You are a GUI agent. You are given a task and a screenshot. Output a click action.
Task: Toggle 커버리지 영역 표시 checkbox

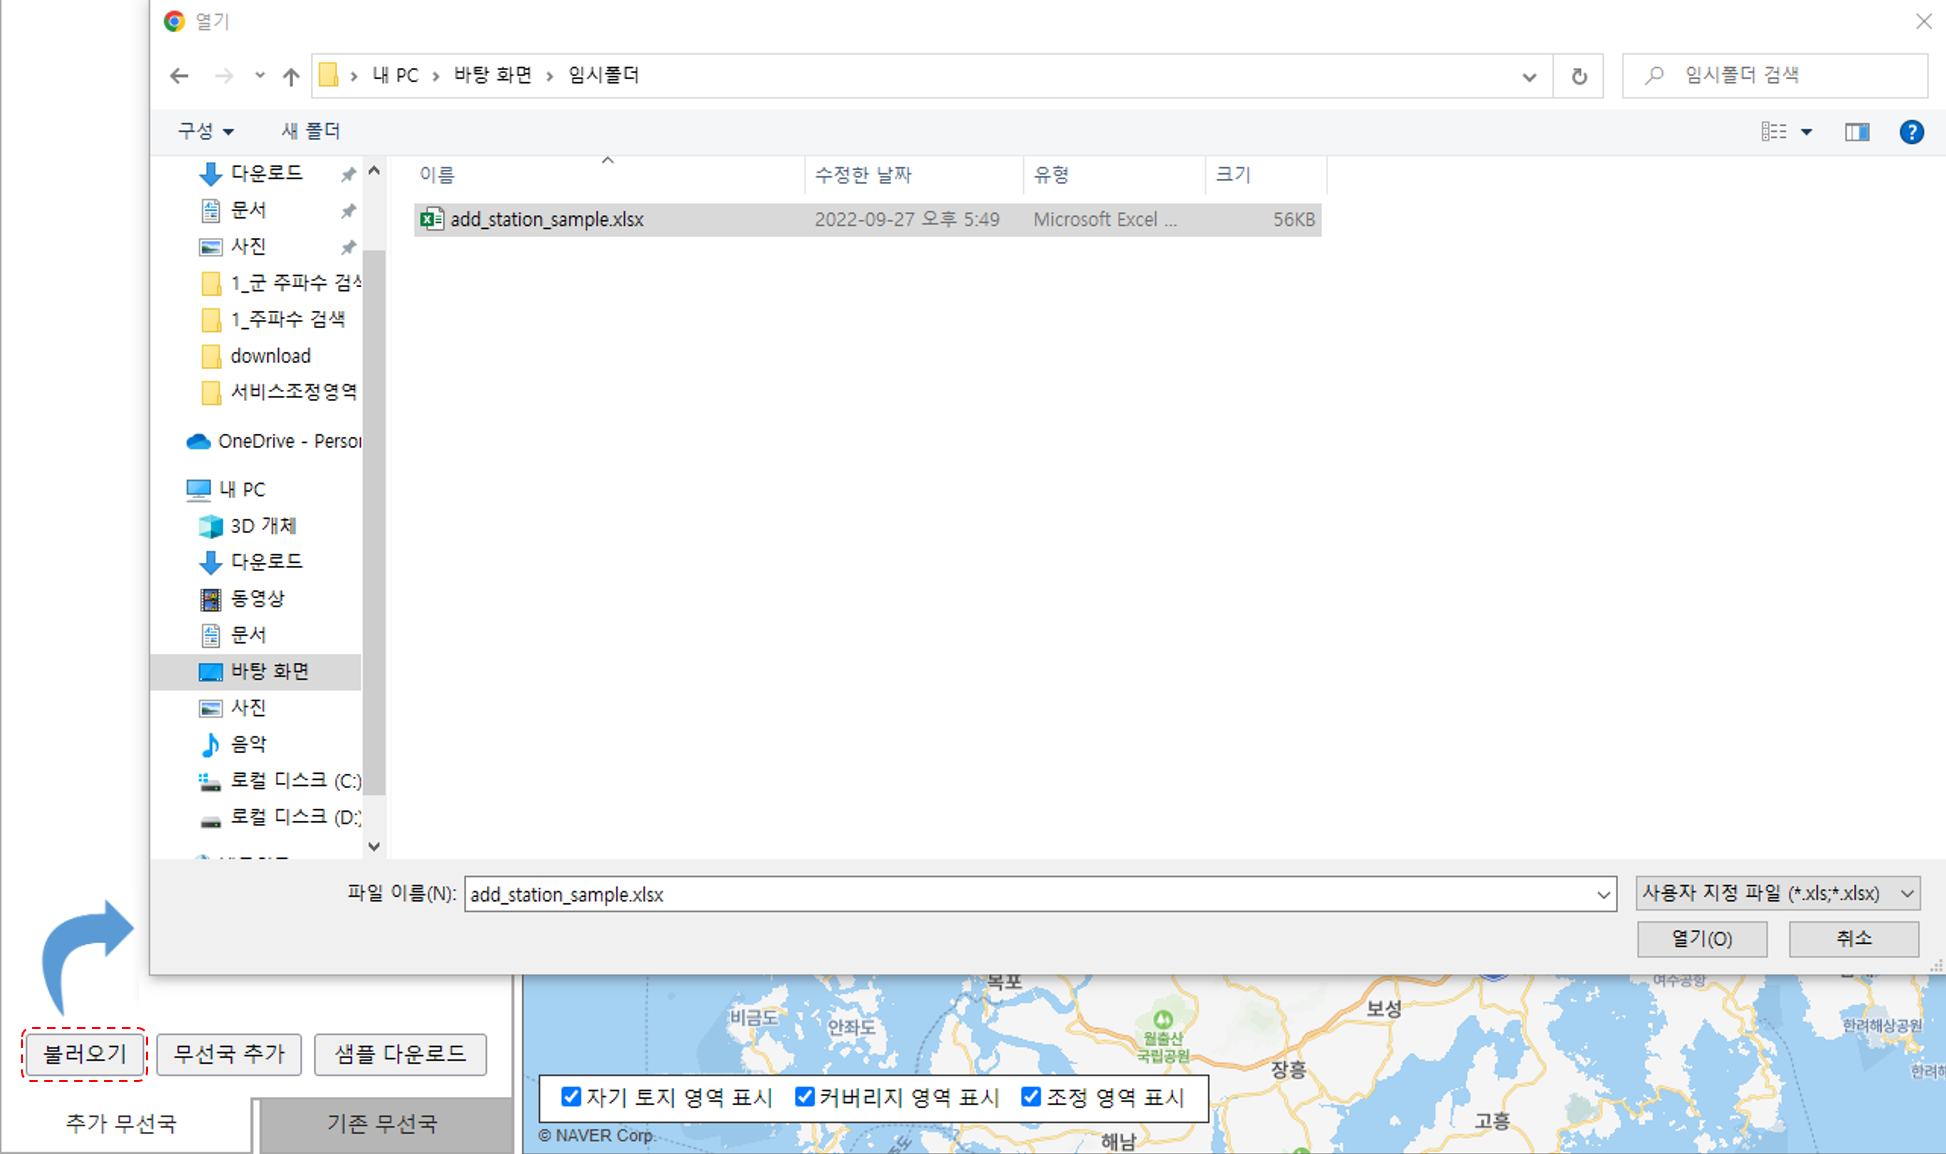[804, 1097]
